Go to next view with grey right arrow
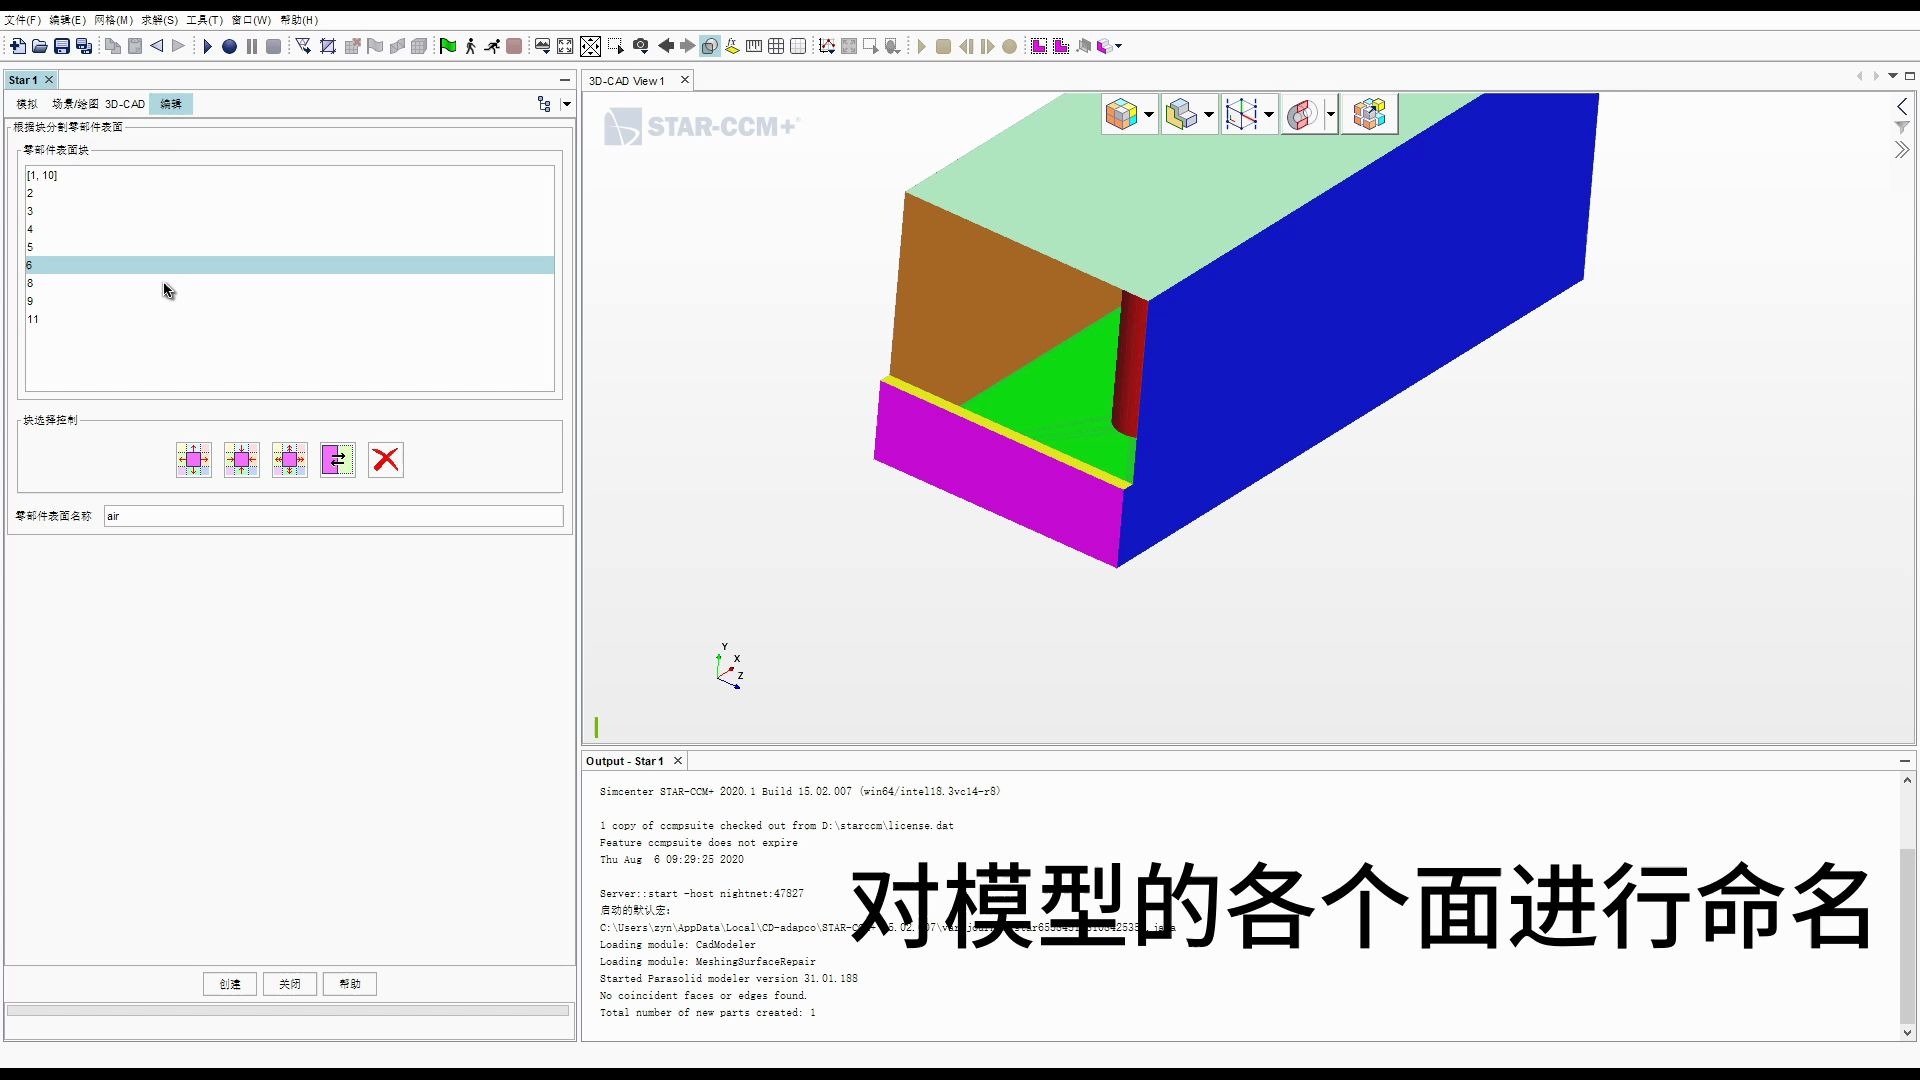Image resolution: width=1920 pixels, height=1080 pixels. (x=687, y=46)
